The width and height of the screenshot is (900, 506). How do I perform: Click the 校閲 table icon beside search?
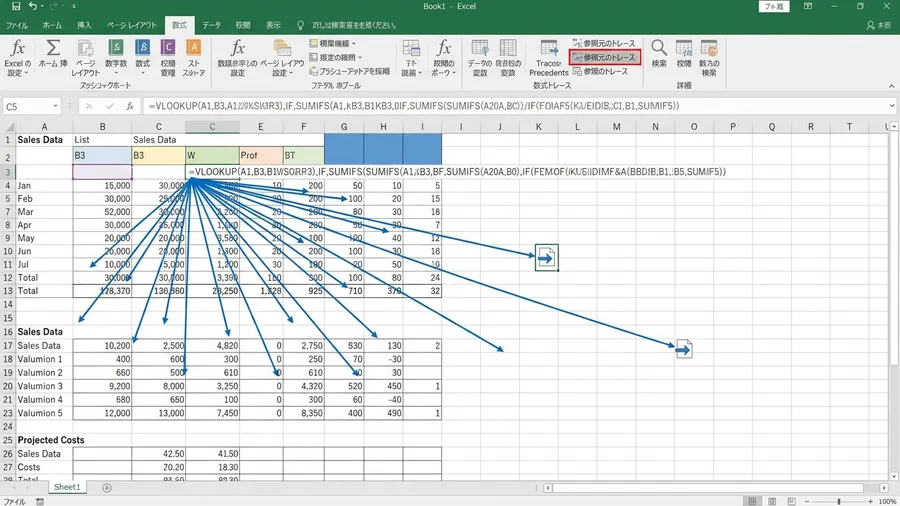pos(684,48)
